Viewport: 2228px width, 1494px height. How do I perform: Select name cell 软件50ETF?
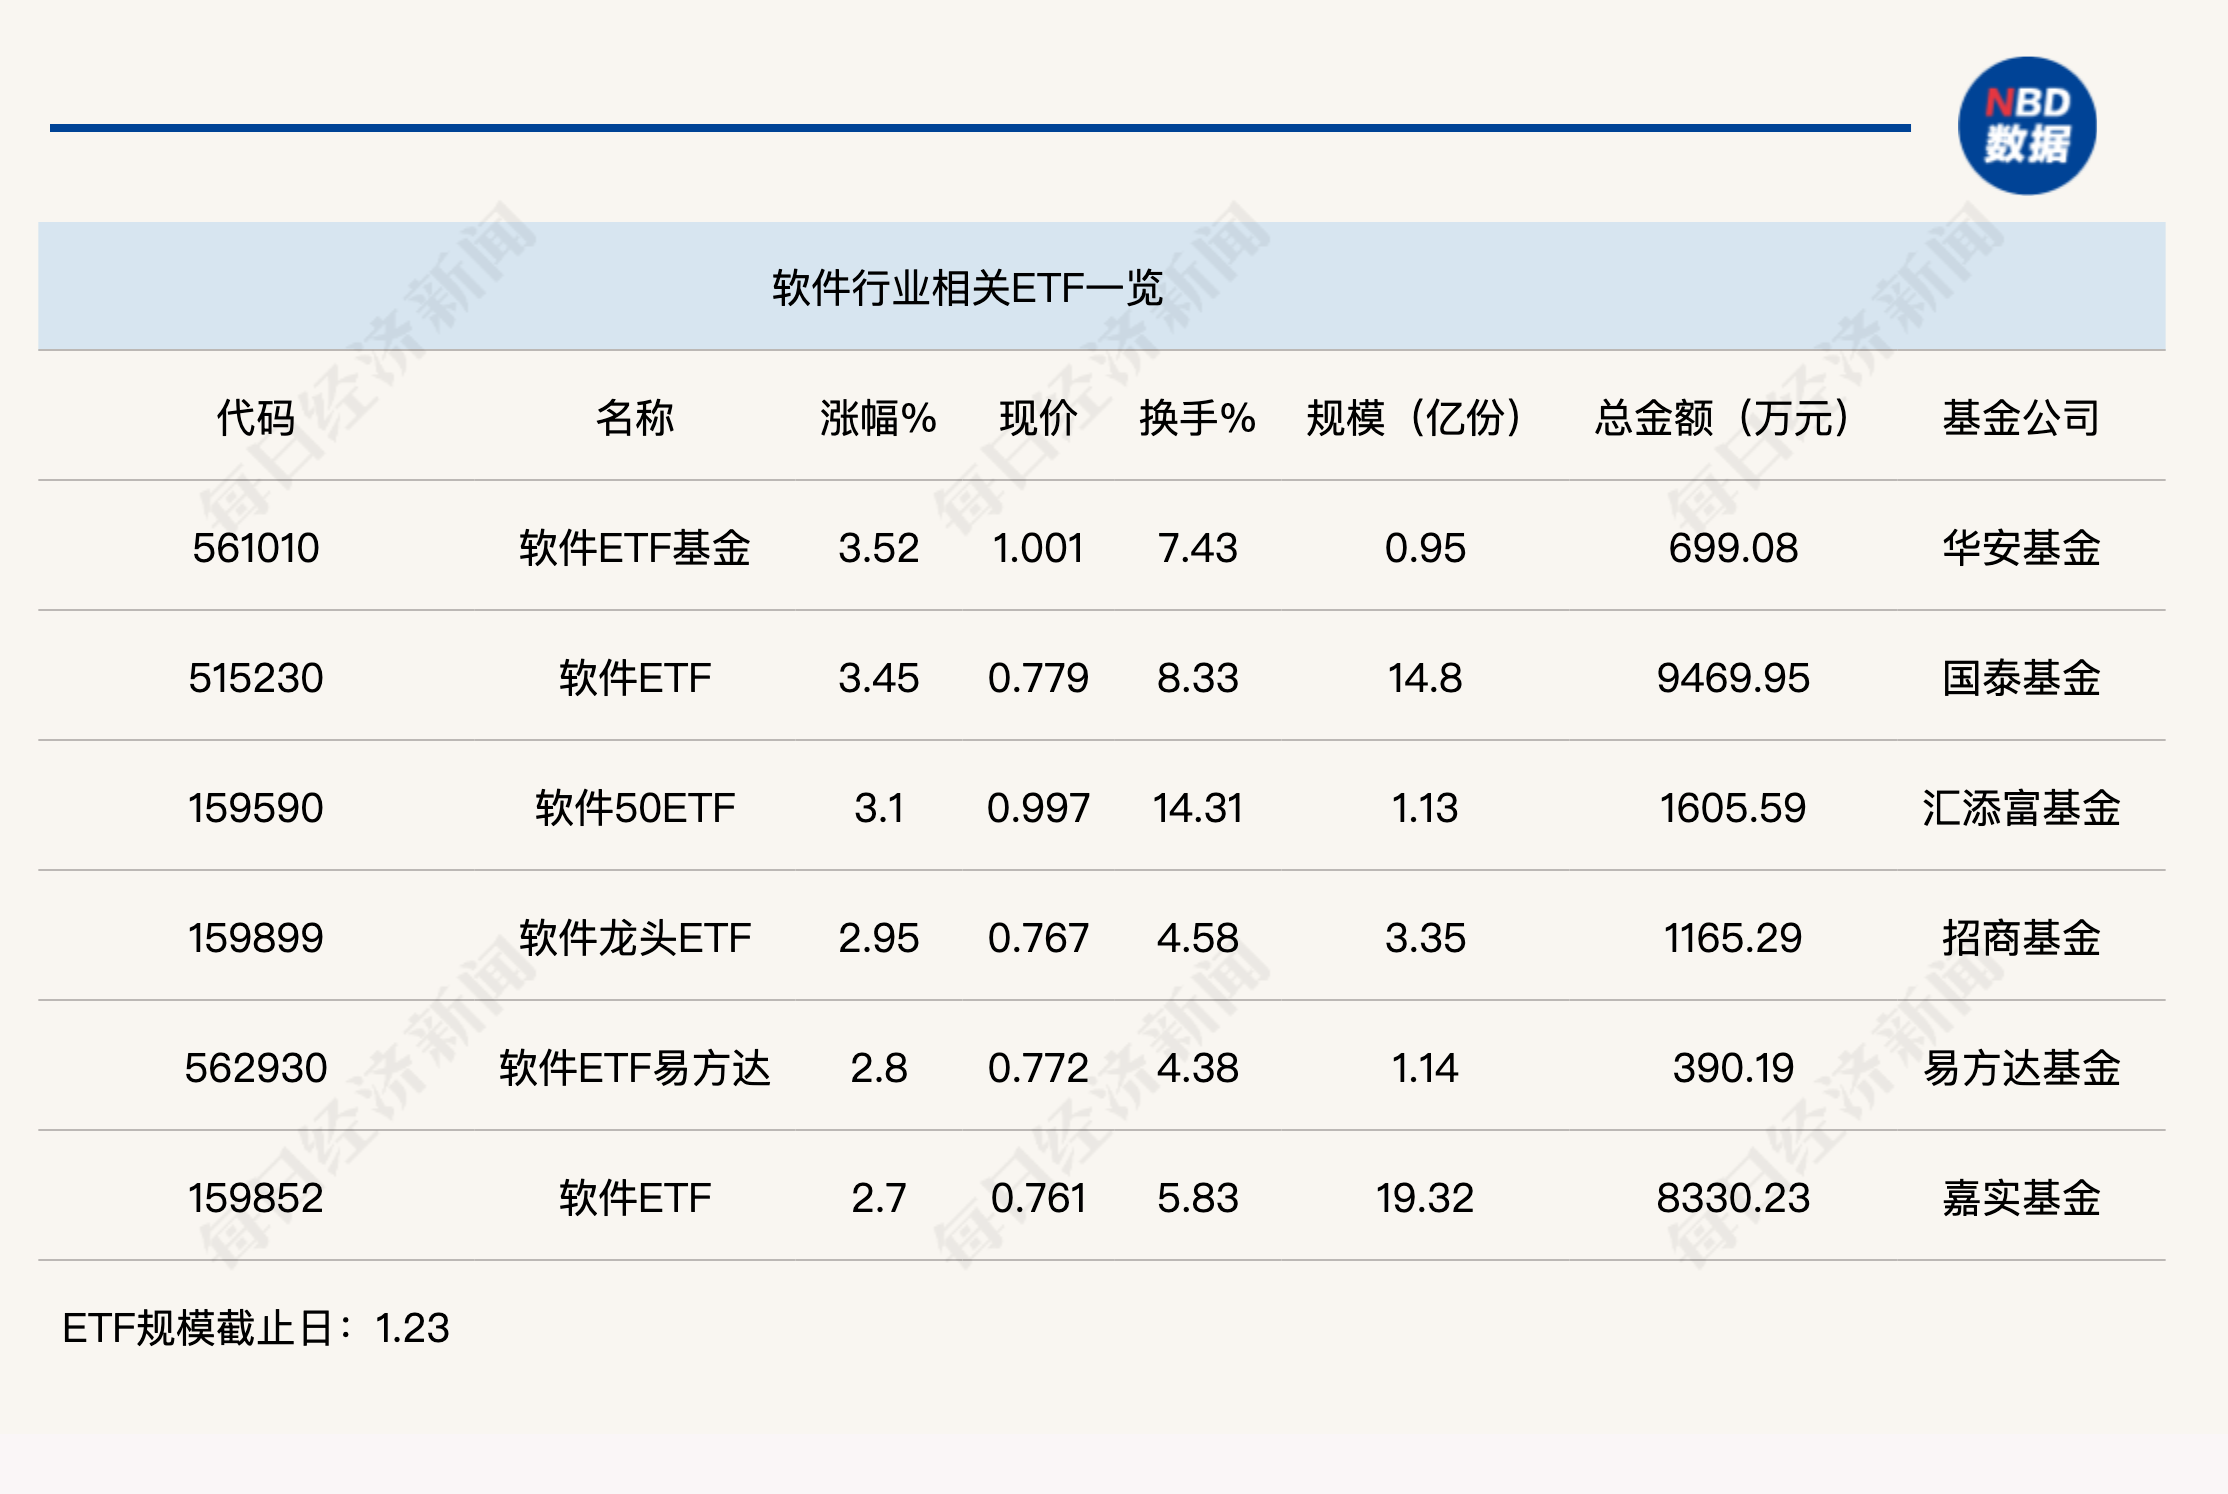point(635,808)
